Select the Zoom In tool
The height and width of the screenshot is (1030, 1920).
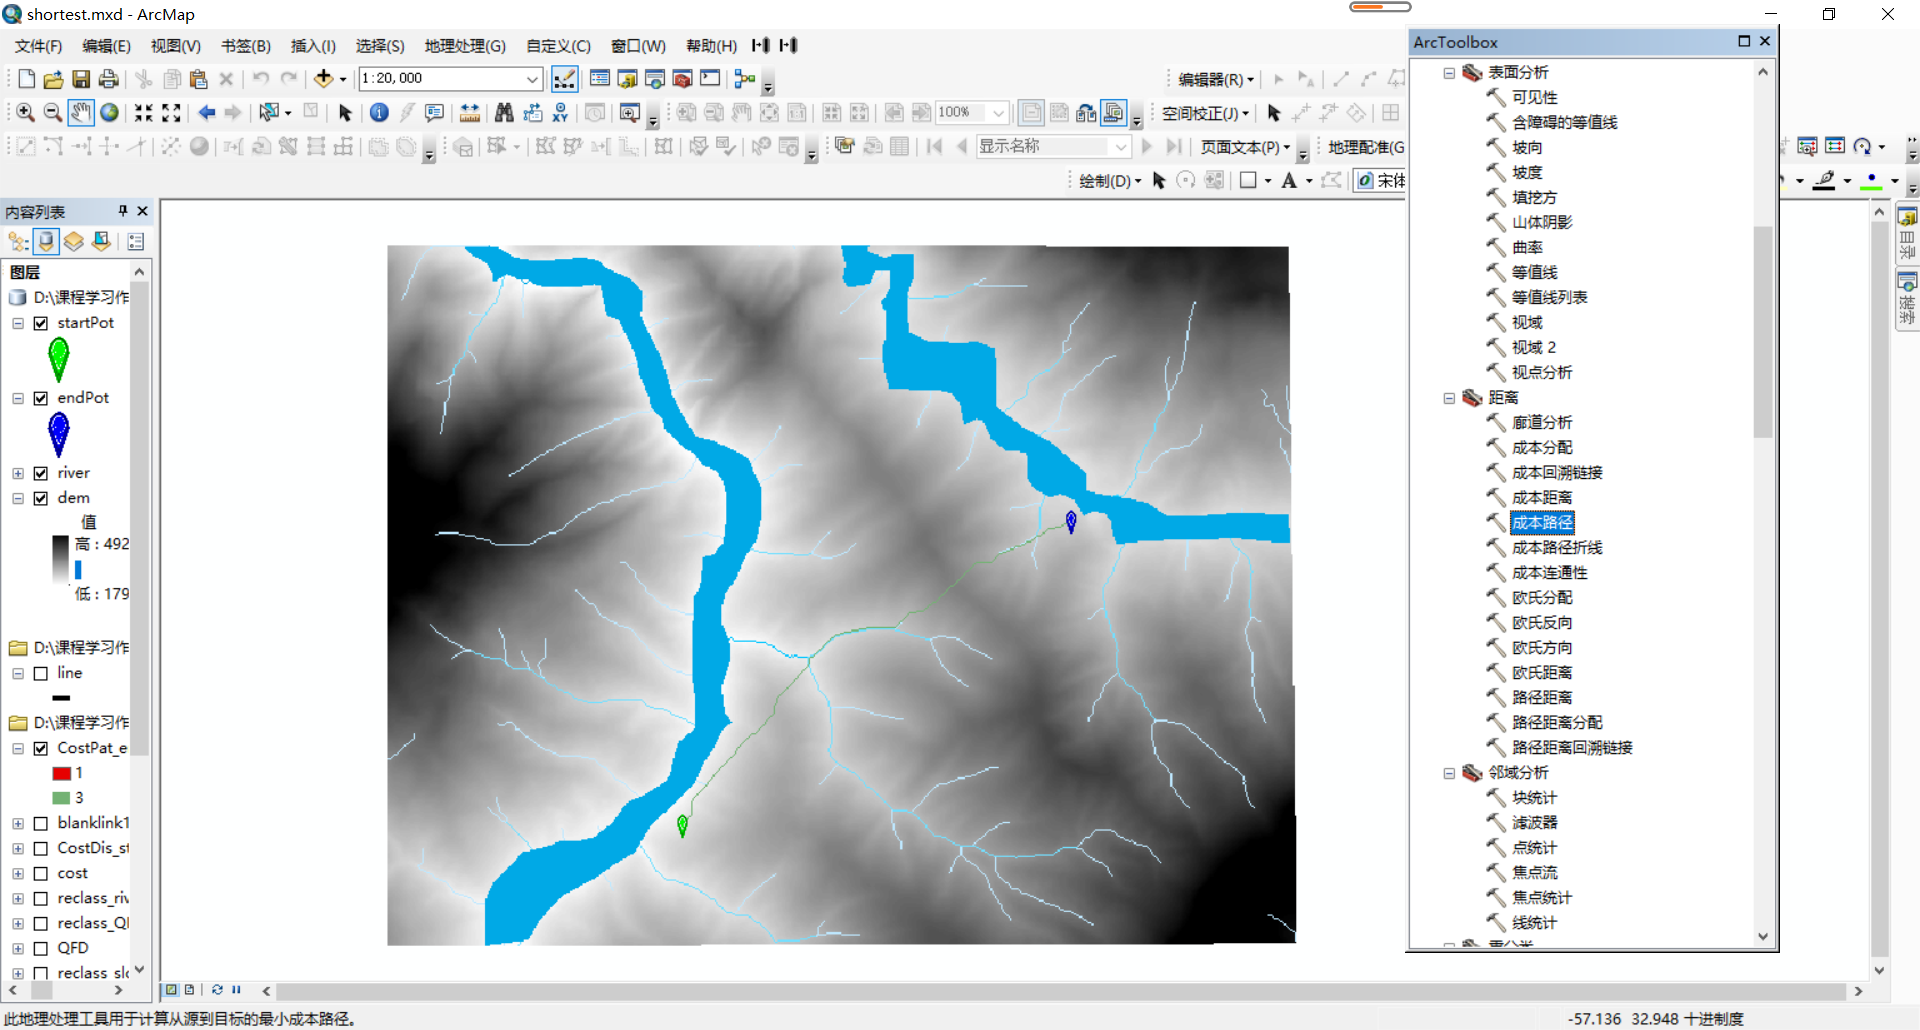[x=24, y=112]
